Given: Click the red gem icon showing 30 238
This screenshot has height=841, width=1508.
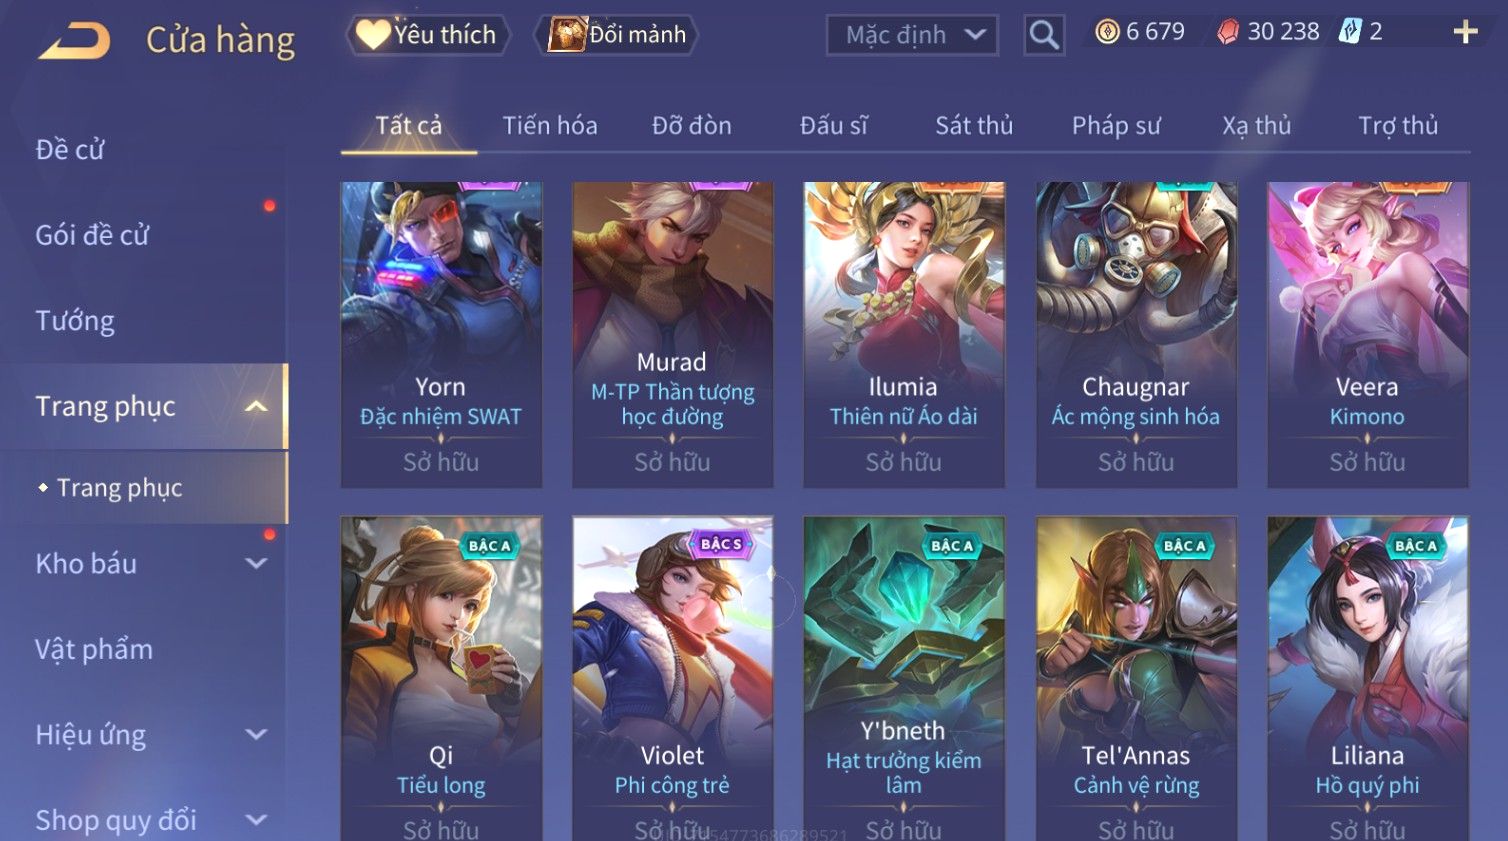Looking at the screenshot, I should (1228, 32).
